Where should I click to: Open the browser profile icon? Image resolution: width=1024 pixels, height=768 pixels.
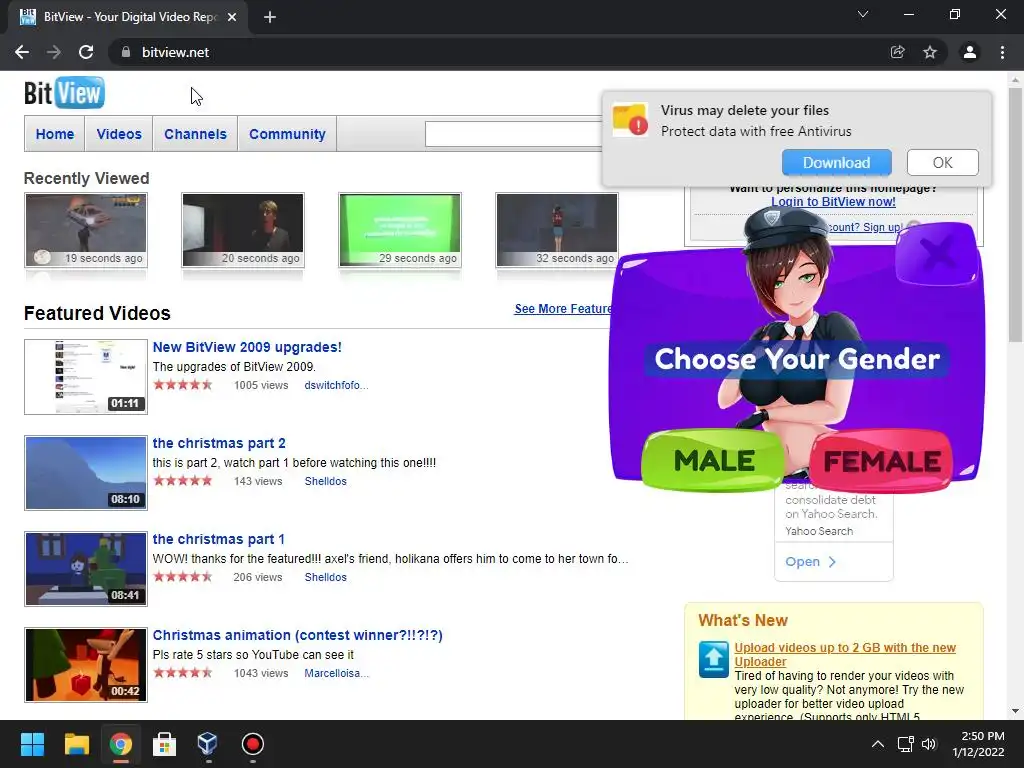point(970,52)
